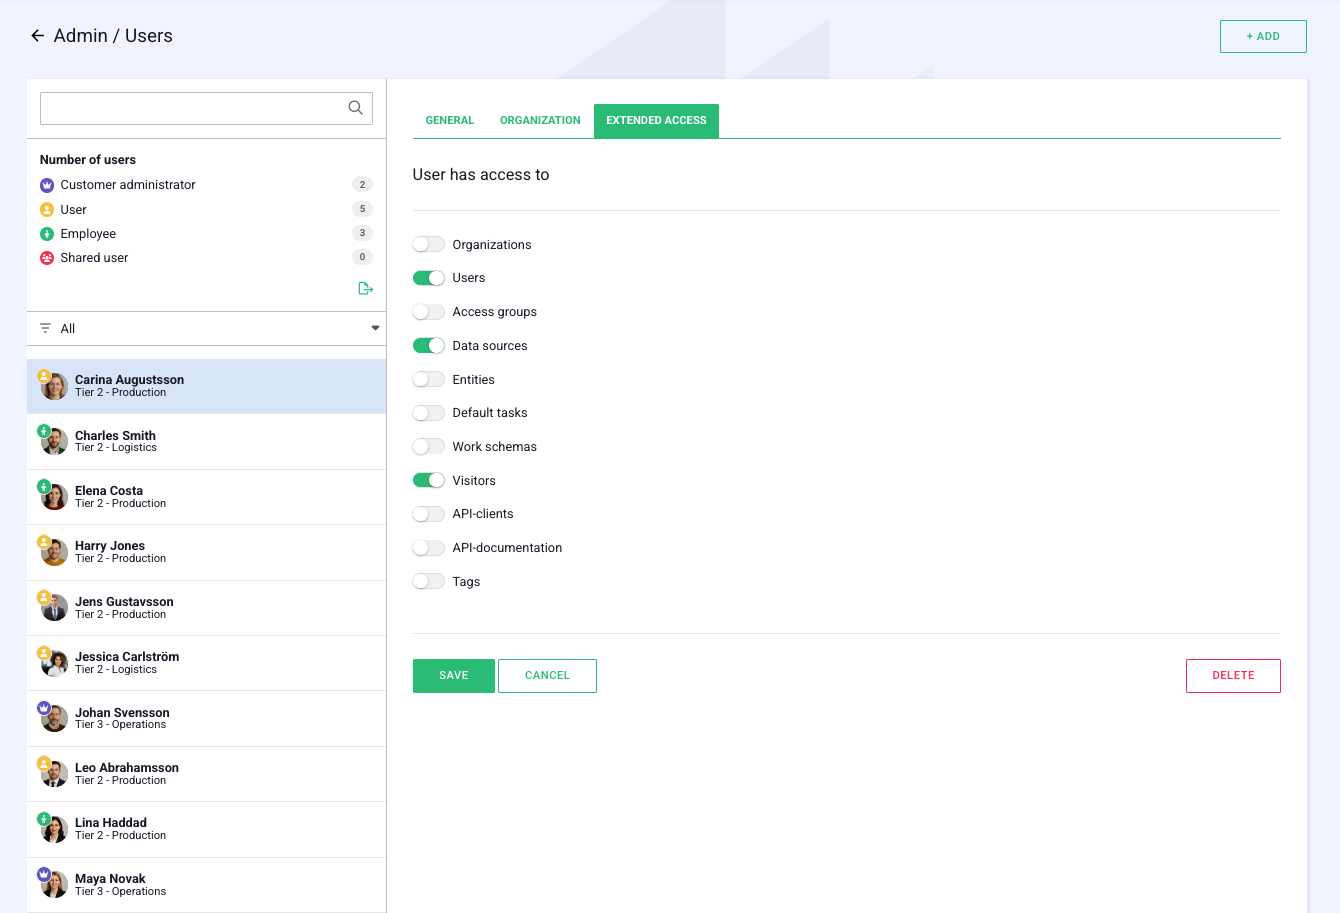
Task: Enable the Organizations access toggle
Action: tap(429, 245)
